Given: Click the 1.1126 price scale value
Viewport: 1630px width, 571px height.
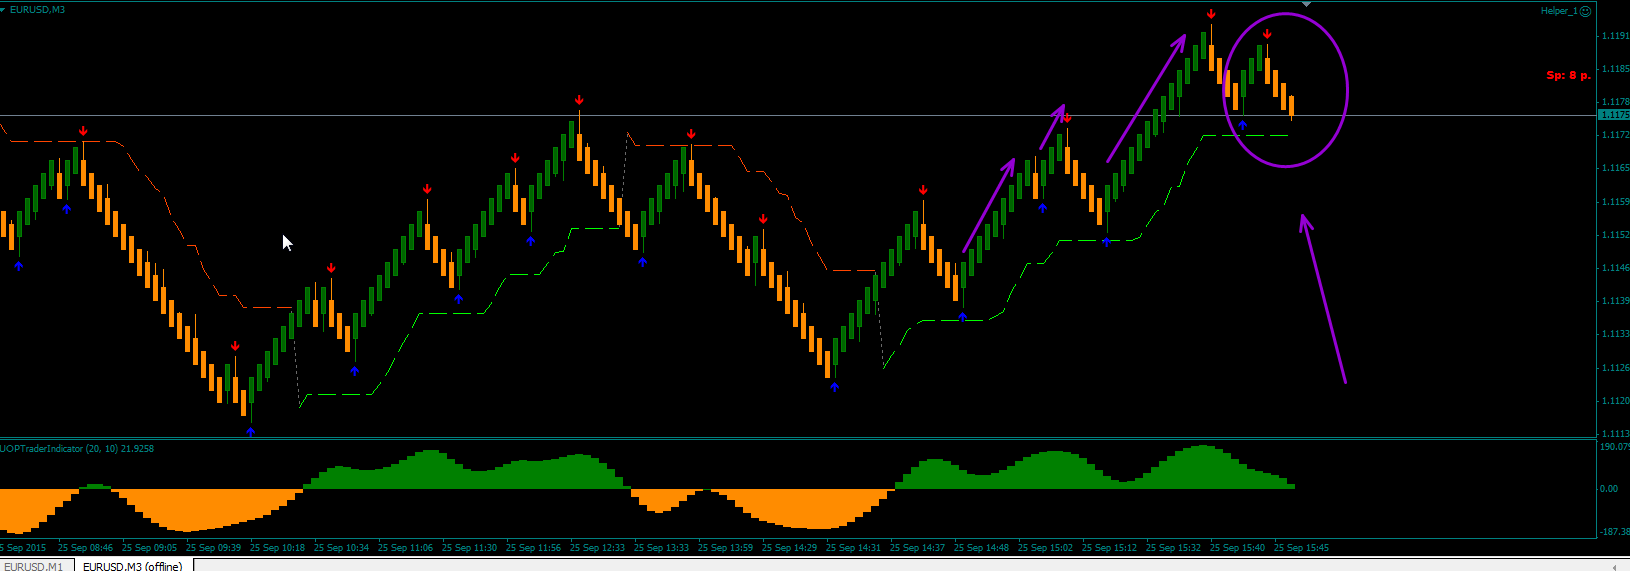Looking at the screenshot, I should 1615,368.
